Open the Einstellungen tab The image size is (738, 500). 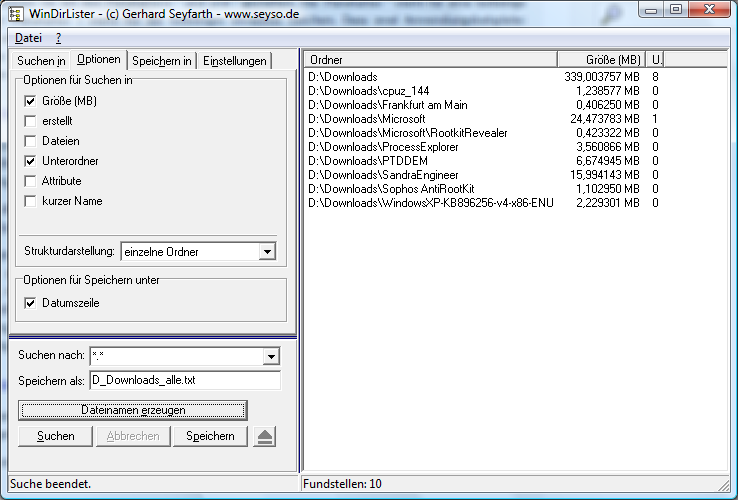tap(235, 61)
